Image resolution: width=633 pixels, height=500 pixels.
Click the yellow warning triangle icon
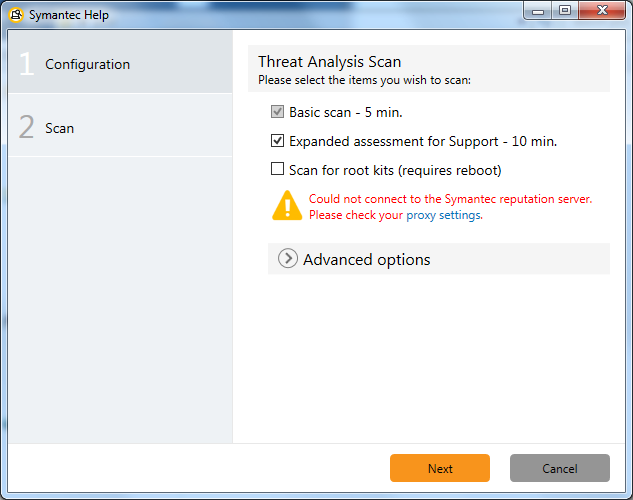point(287,205)
